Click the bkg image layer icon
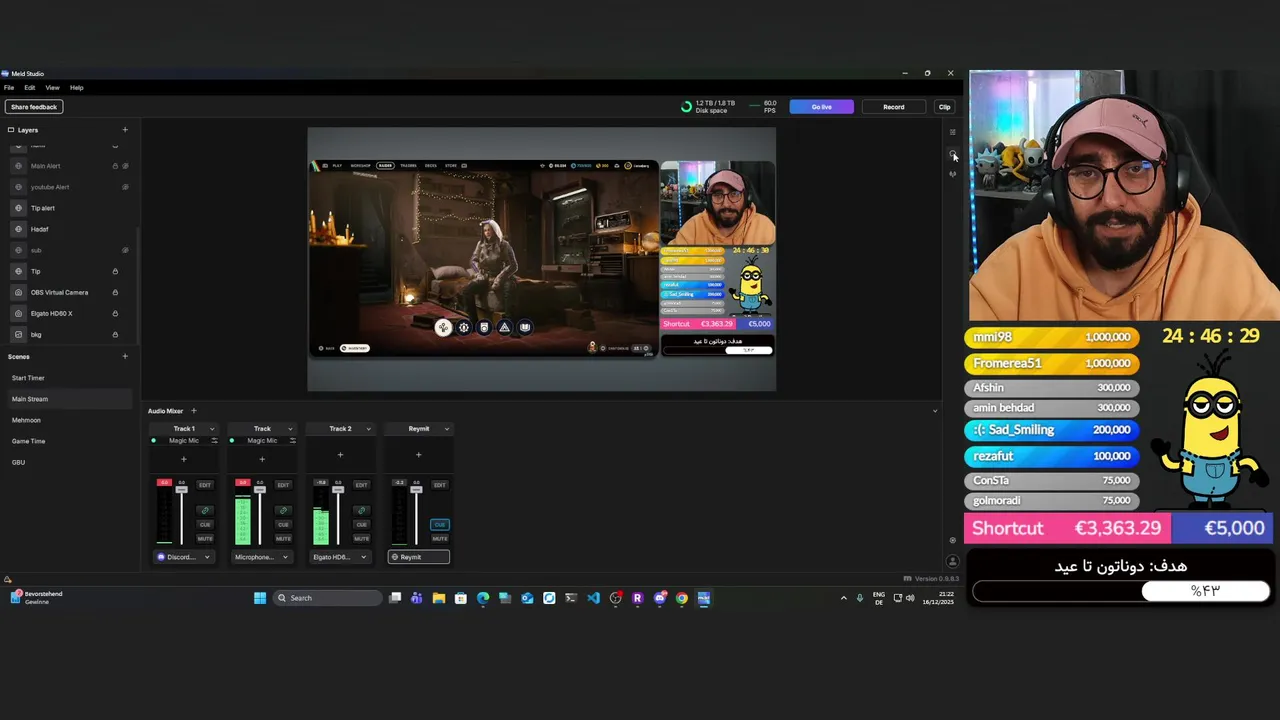Viewport: 1280px width, 720px height. [18, 334]
